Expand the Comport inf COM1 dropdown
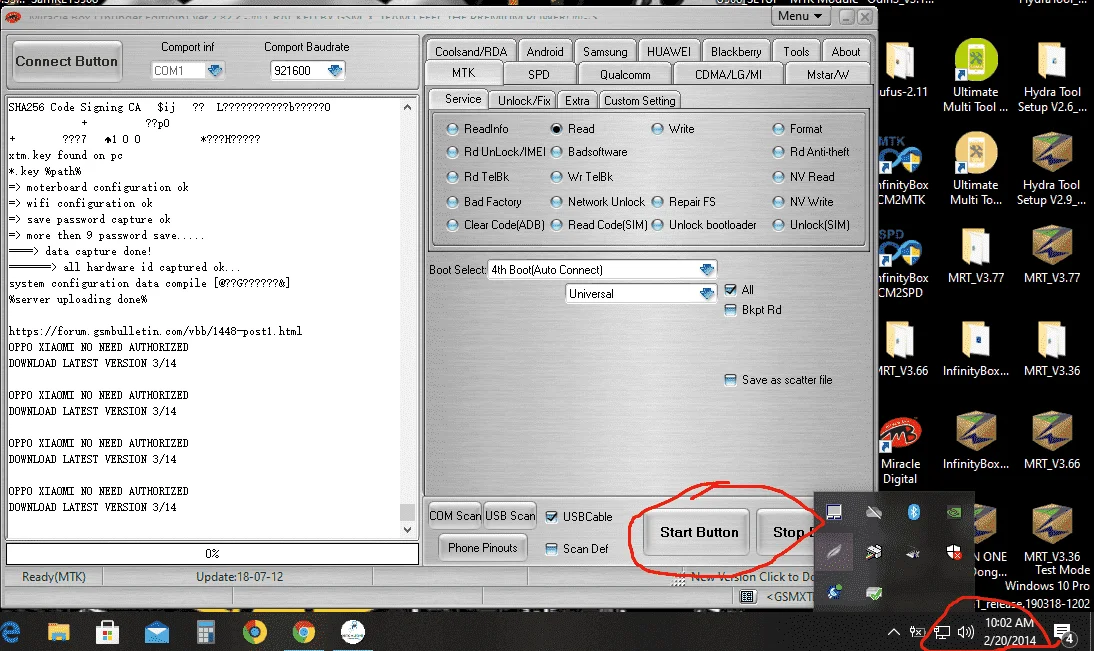The width and height of the screenshot is (1094, 651). (x=215, y=70)
